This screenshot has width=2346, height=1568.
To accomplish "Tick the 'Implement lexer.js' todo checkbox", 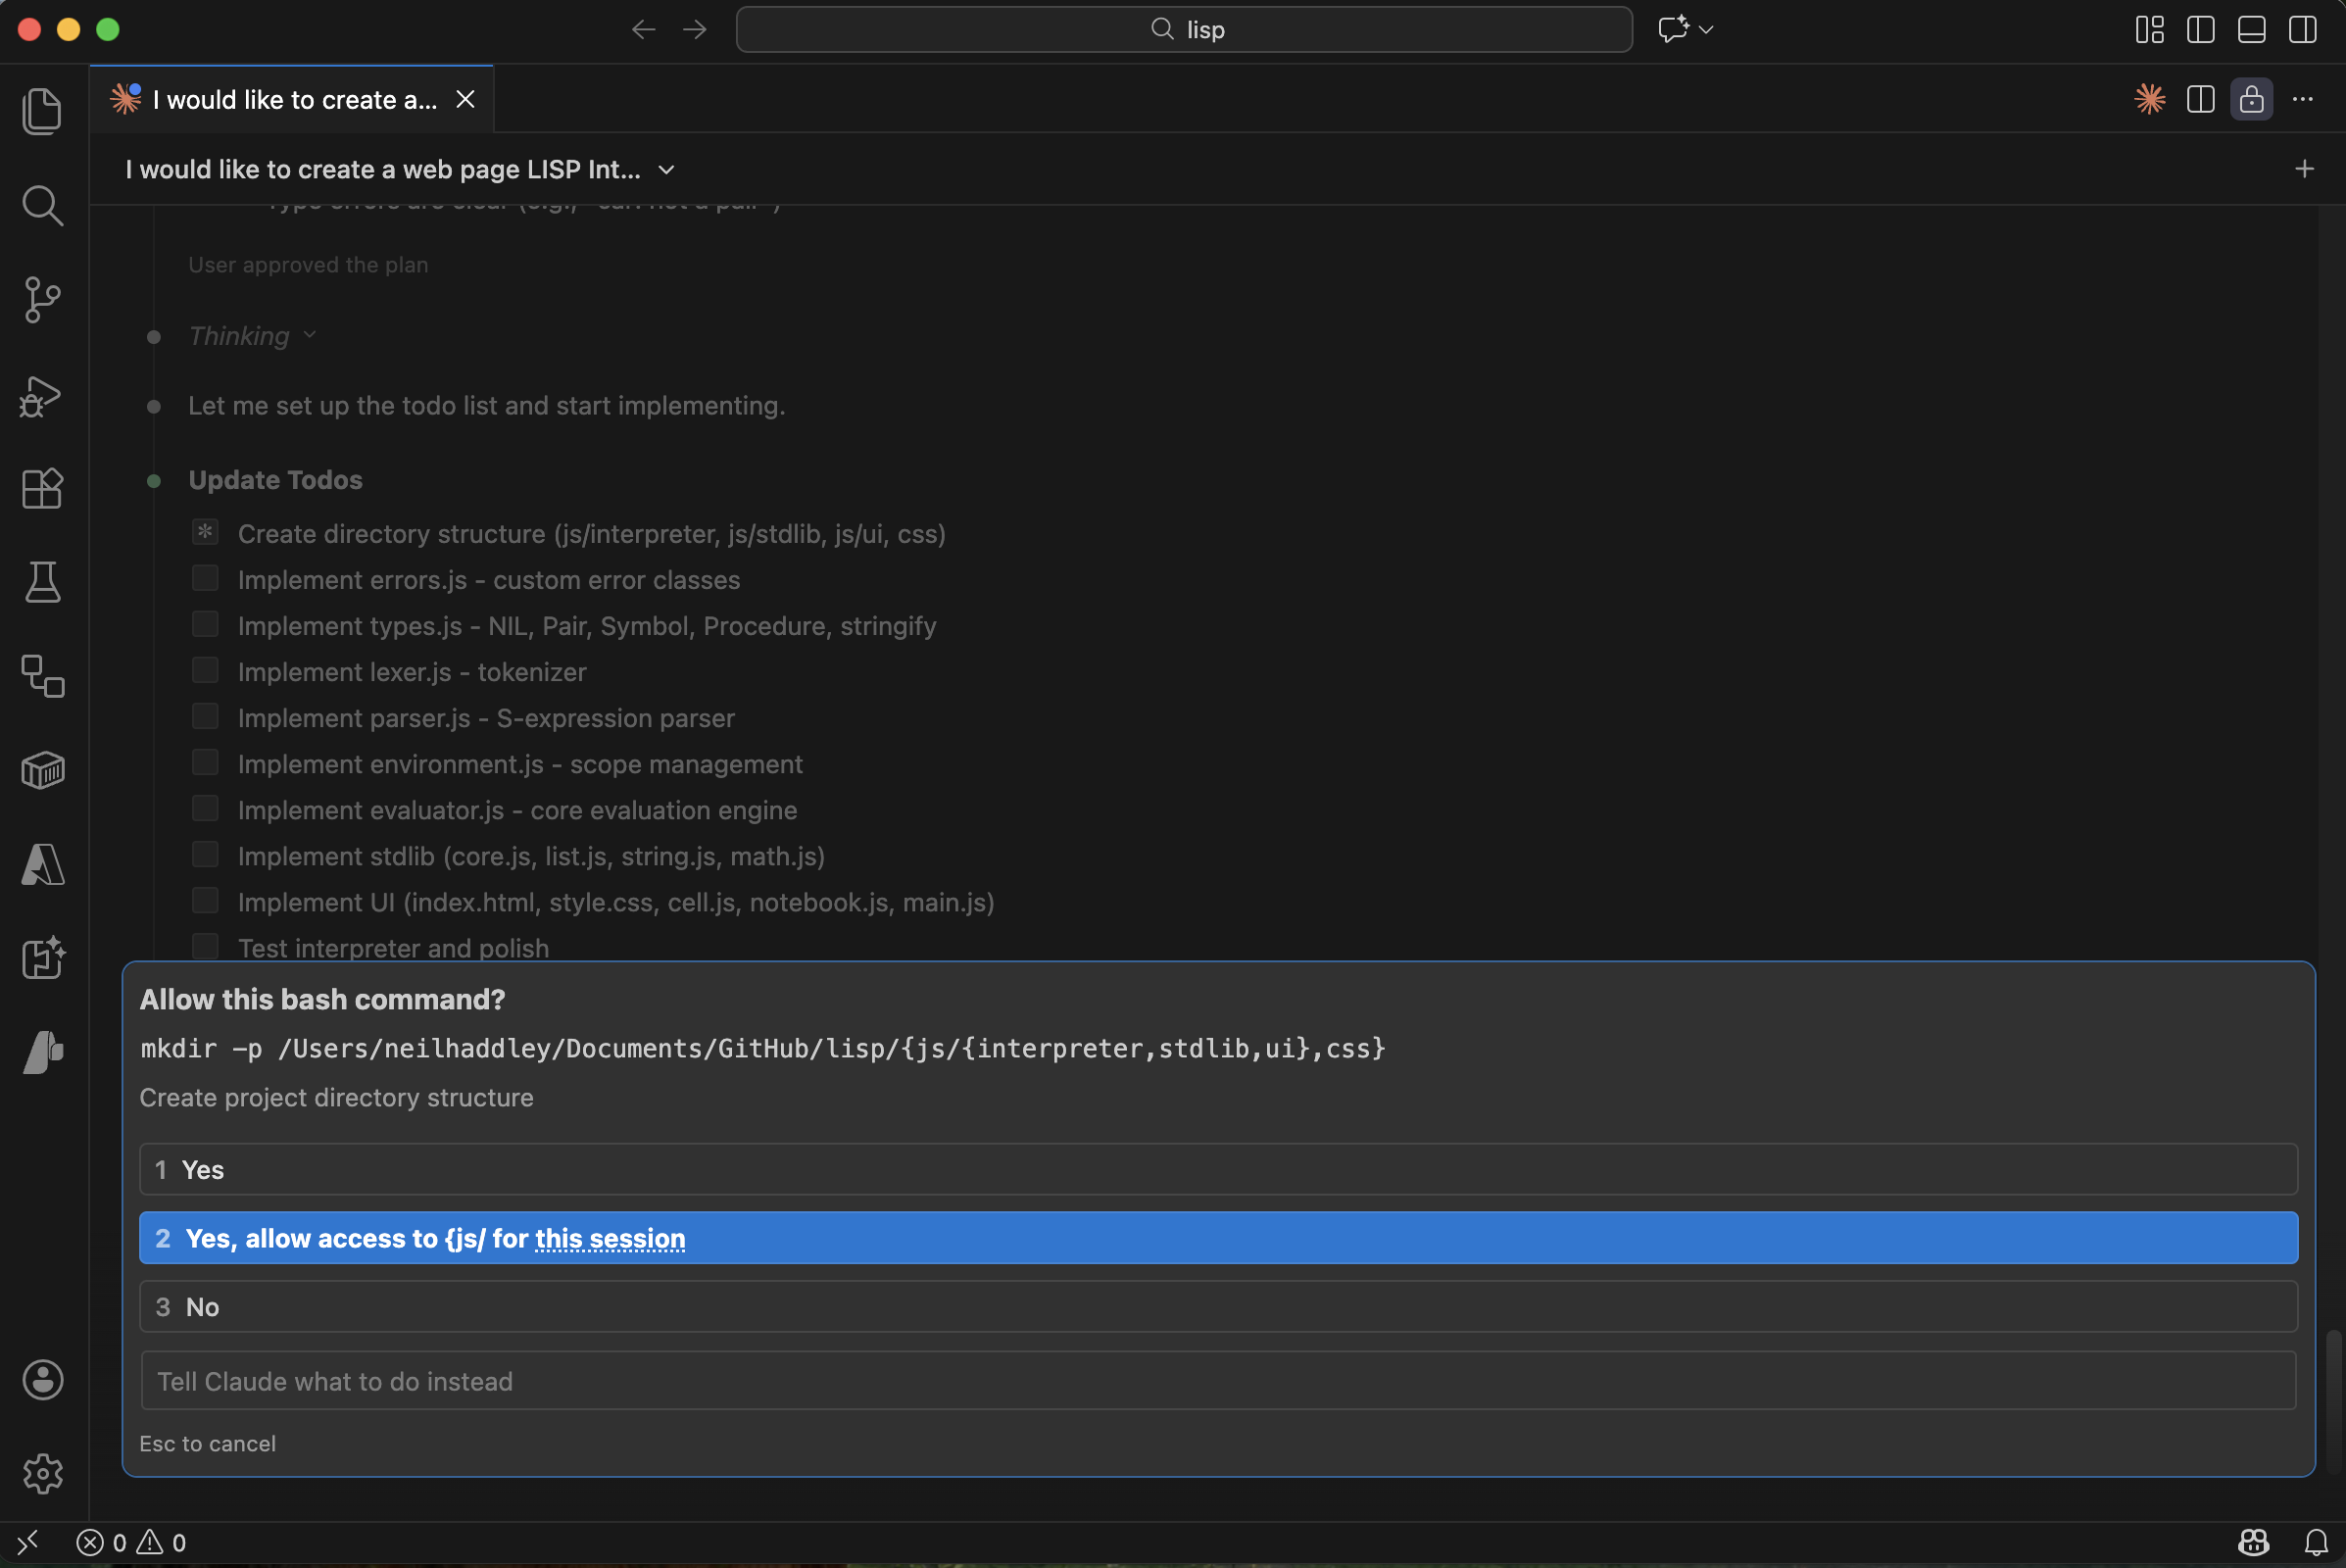I will [x=205, y=671].
